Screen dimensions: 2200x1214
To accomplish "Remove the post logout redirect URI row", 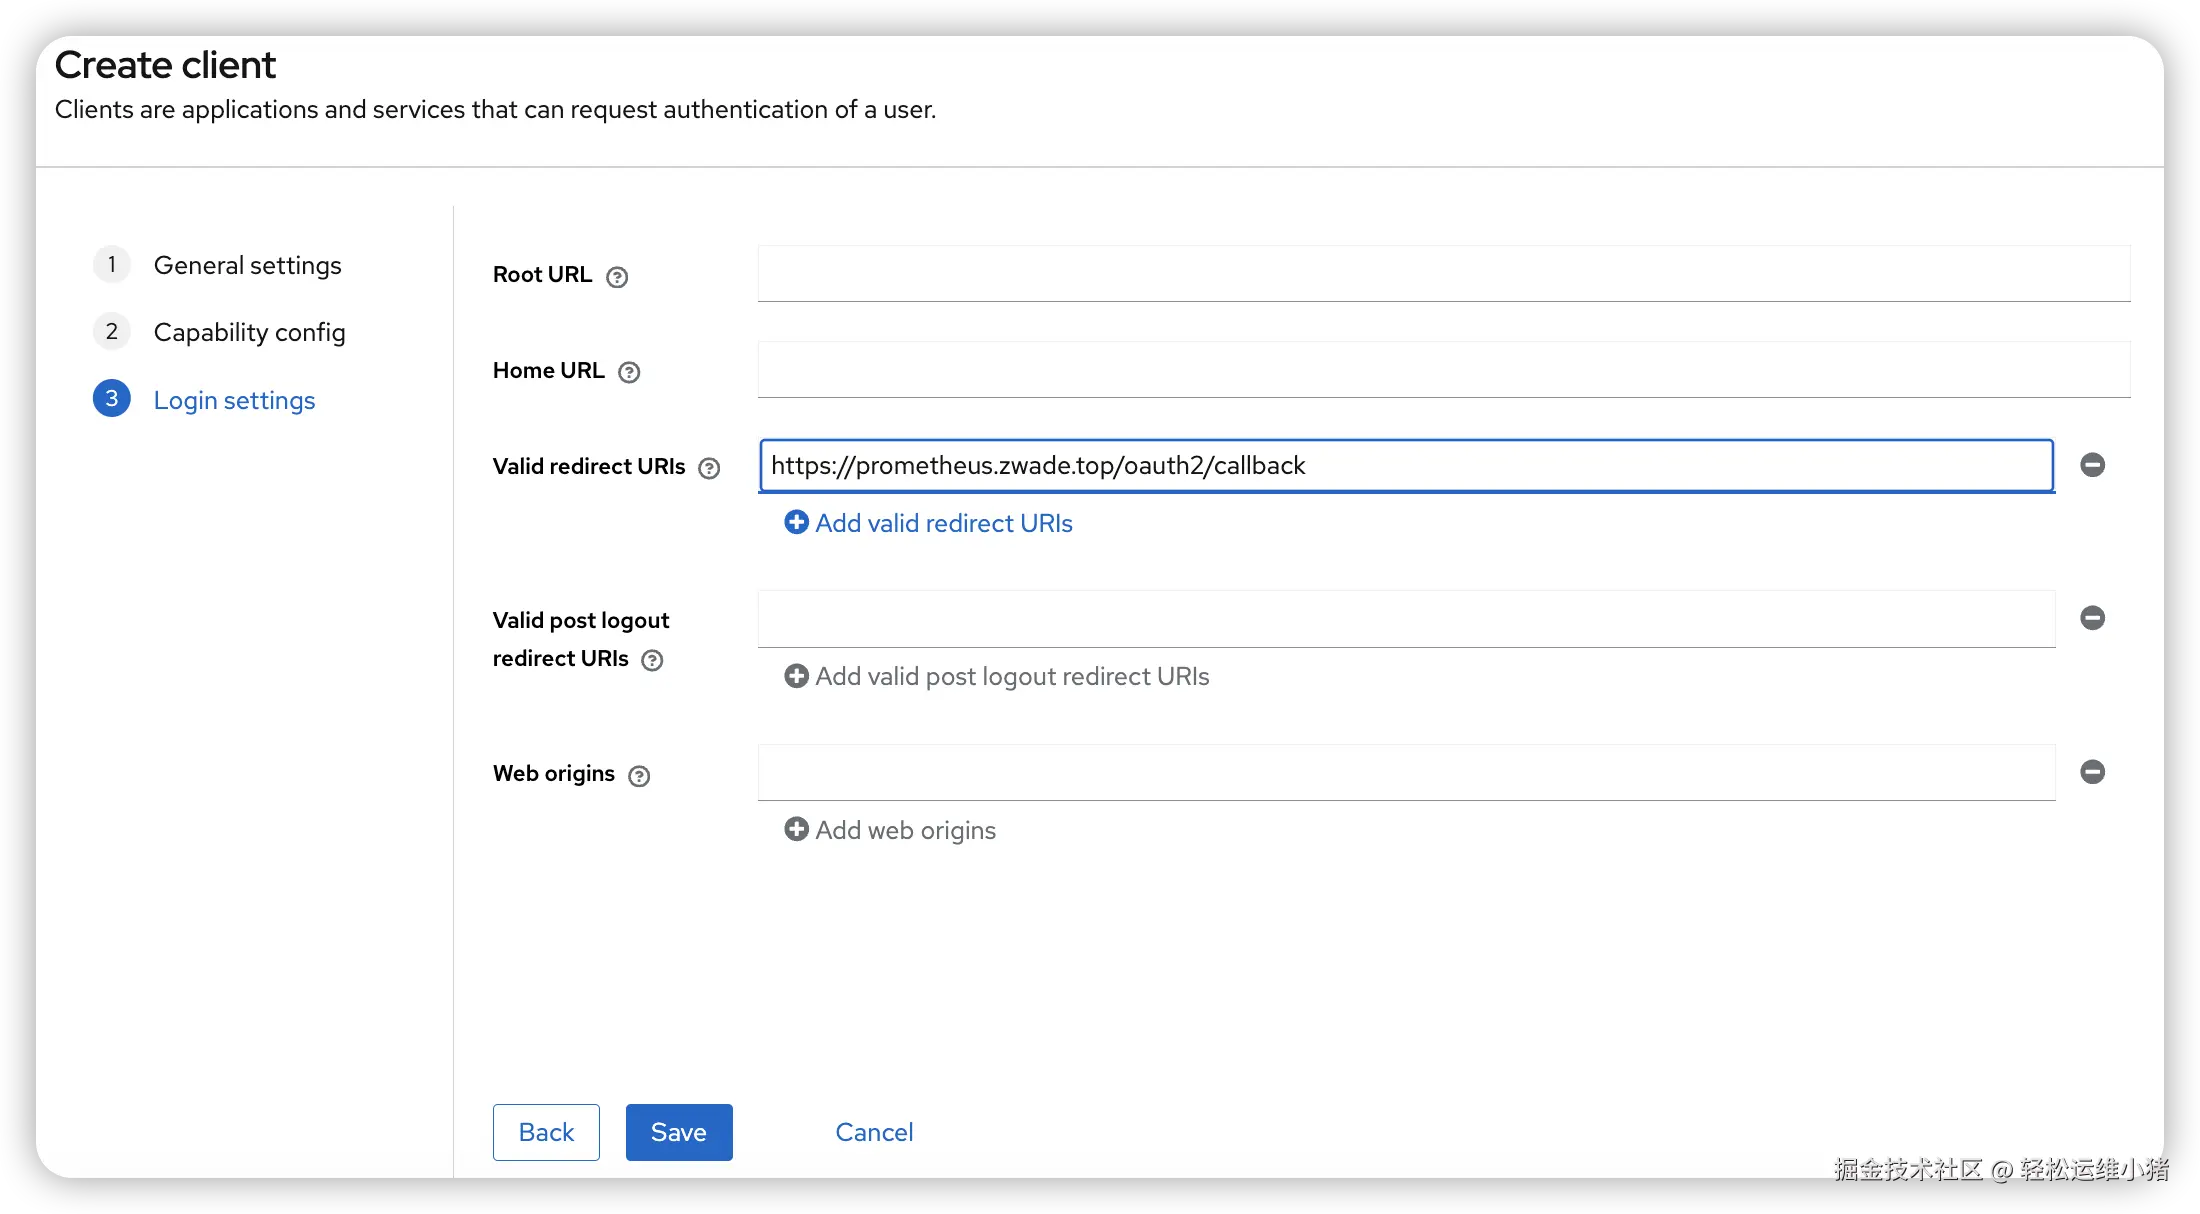I will 2092,618.
